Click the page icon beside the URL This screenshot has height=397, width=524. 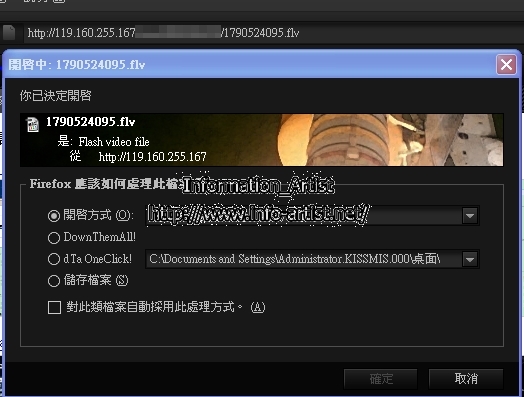(9, 32)
